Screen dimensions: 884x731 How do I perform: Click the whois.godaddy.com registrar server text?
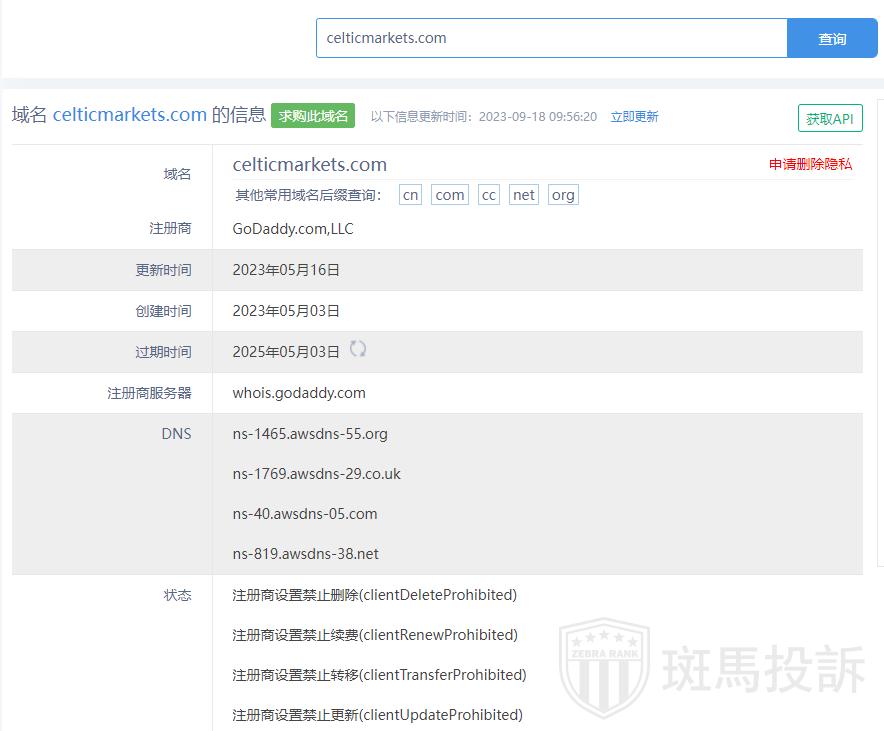tap(299, 393)
